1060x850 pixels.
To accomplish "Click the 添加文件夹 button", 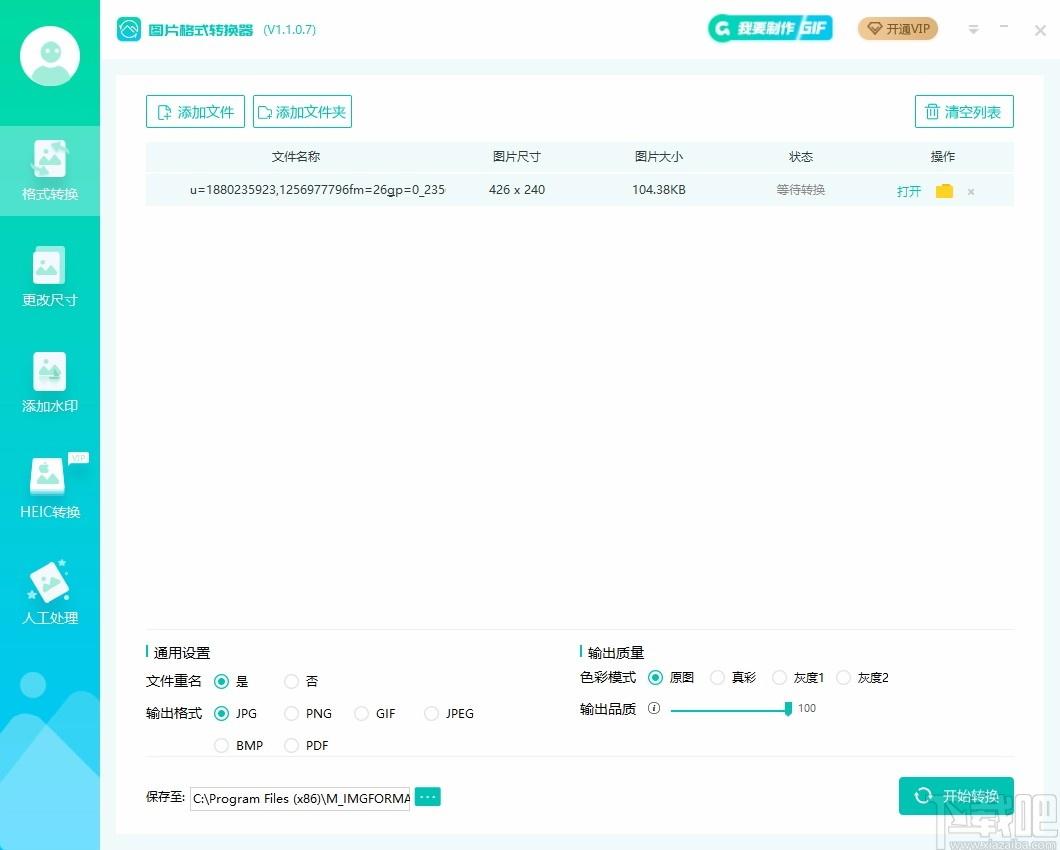I will pyautogui.click(x=302, y=112).
